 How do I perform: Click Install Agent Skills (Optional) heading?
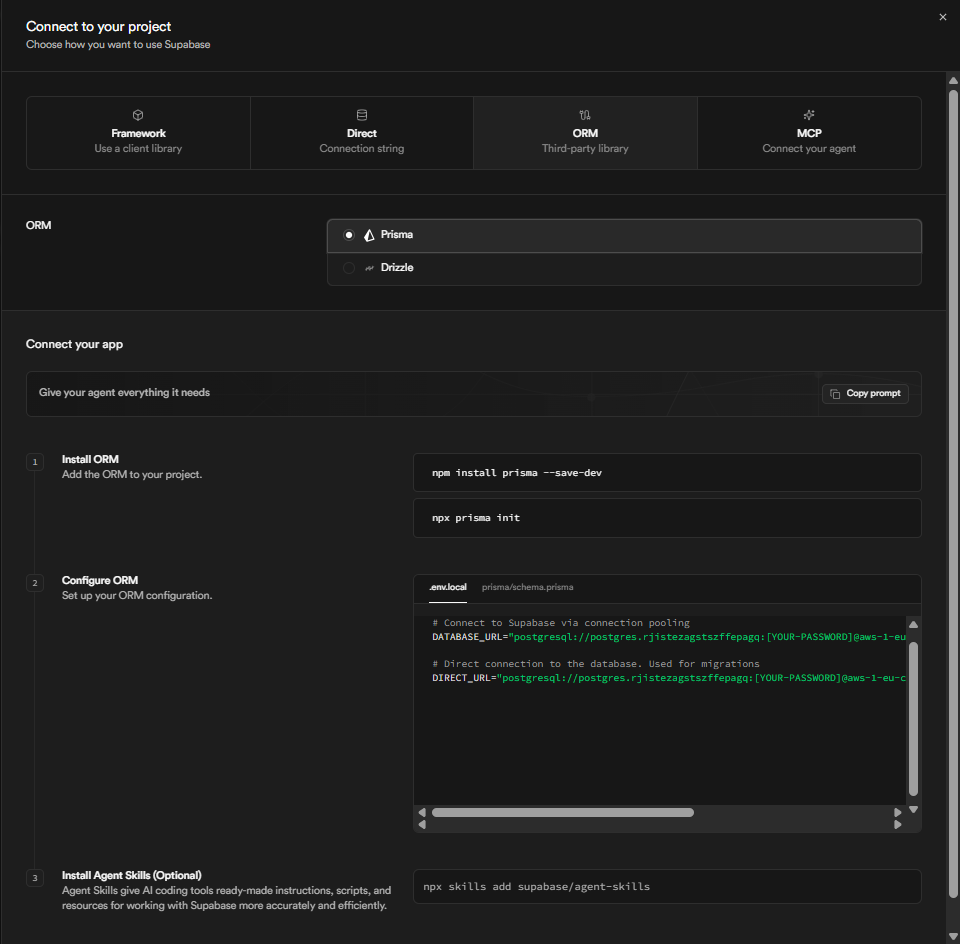[132, 875]
